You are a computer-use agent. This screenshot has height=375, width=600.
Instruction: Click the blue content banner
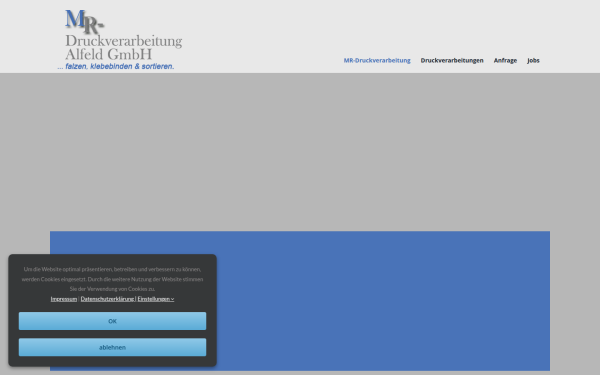(x=300, y=301)
